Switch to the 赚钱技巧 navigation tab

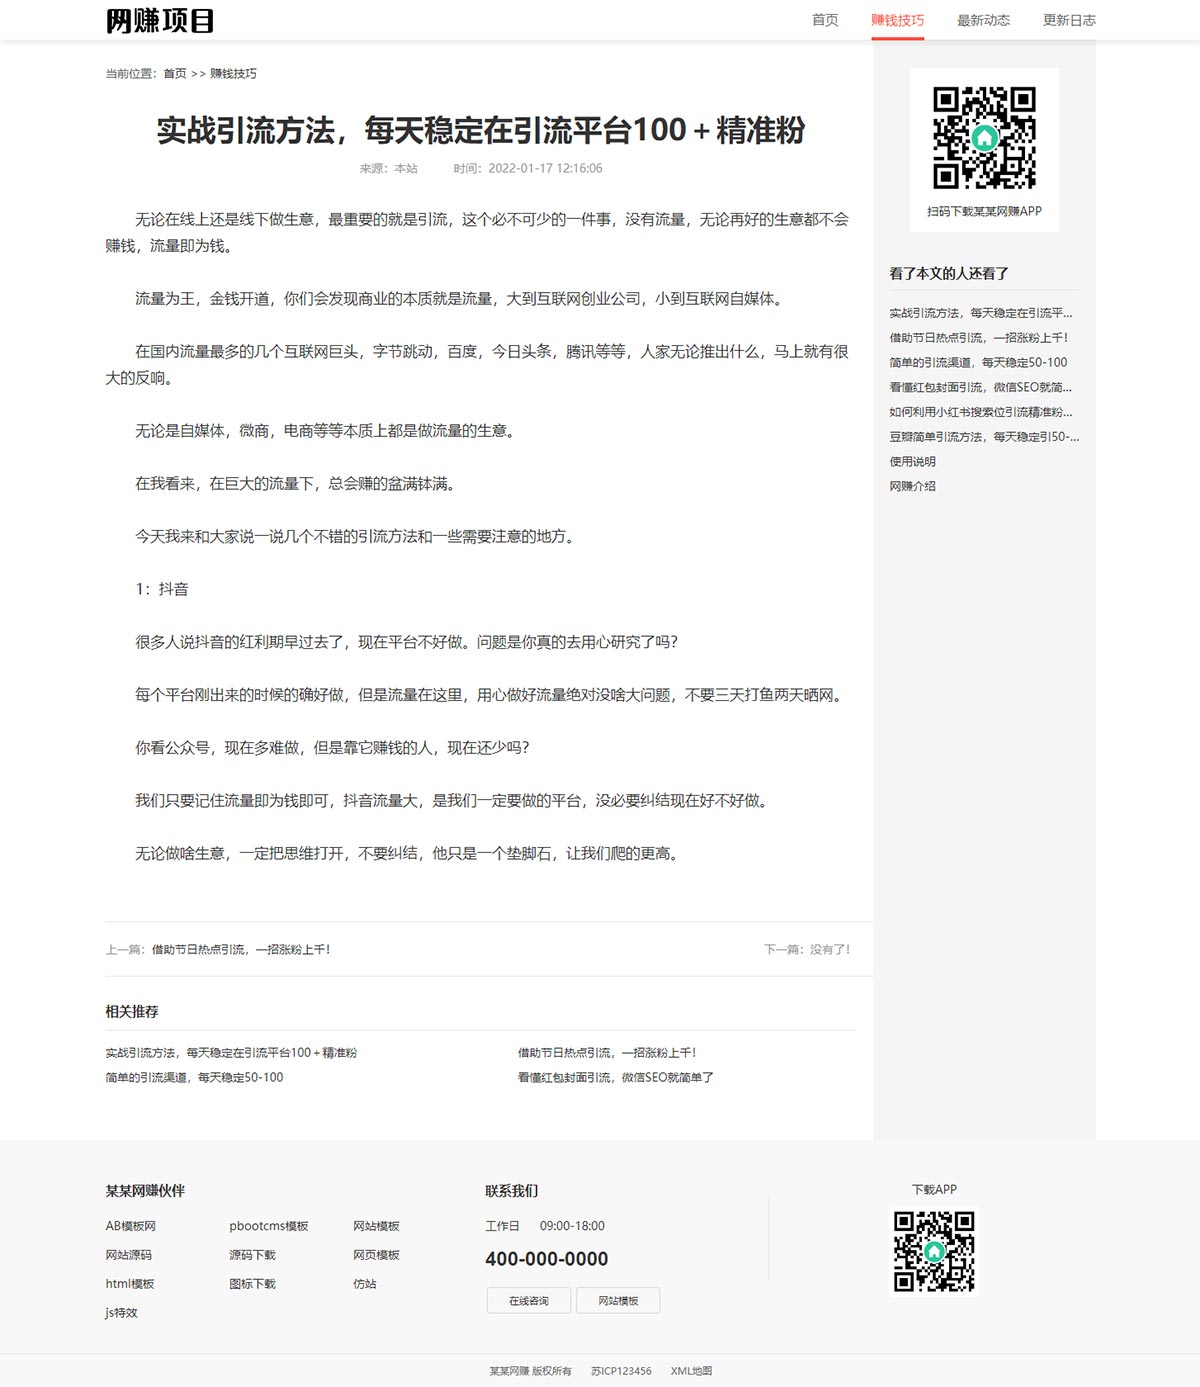point(897,20)
